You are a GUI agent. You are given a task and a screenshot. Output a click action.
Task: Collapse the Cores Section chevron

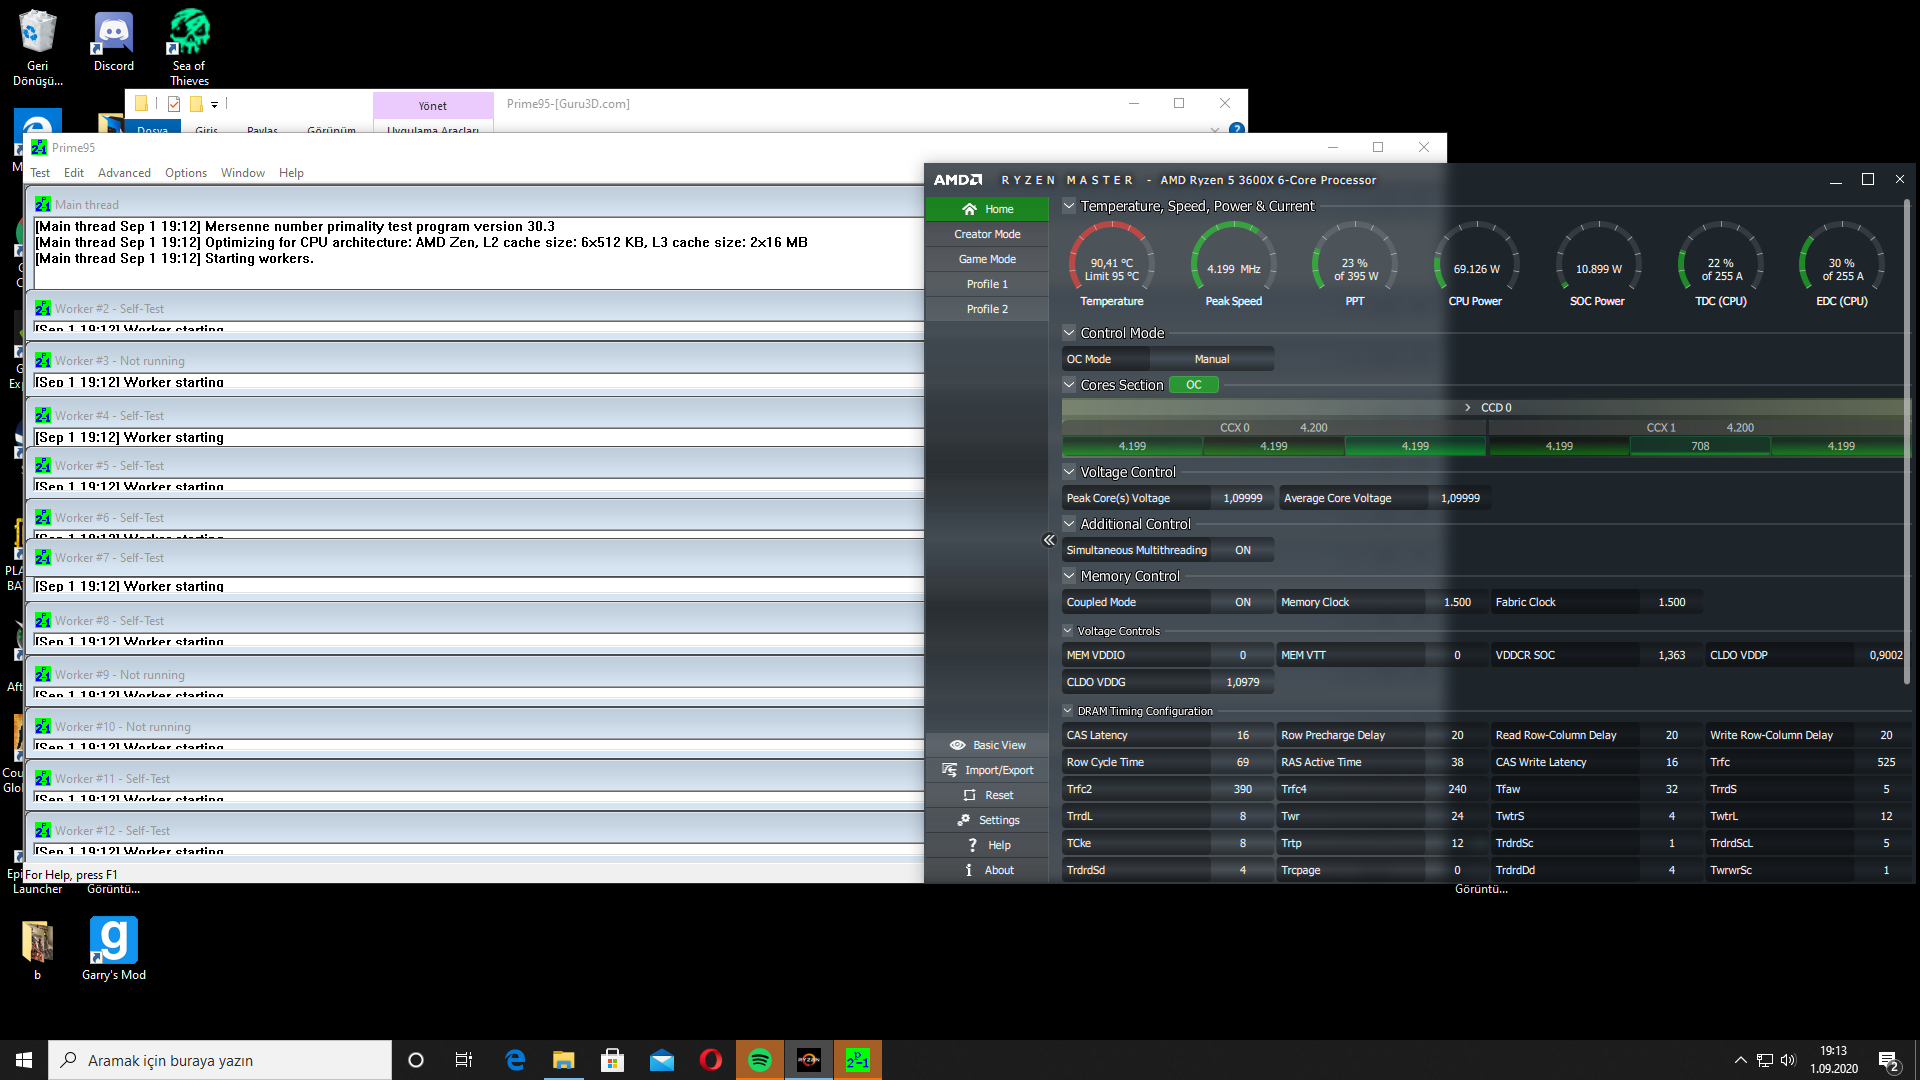coord(1069,385)
